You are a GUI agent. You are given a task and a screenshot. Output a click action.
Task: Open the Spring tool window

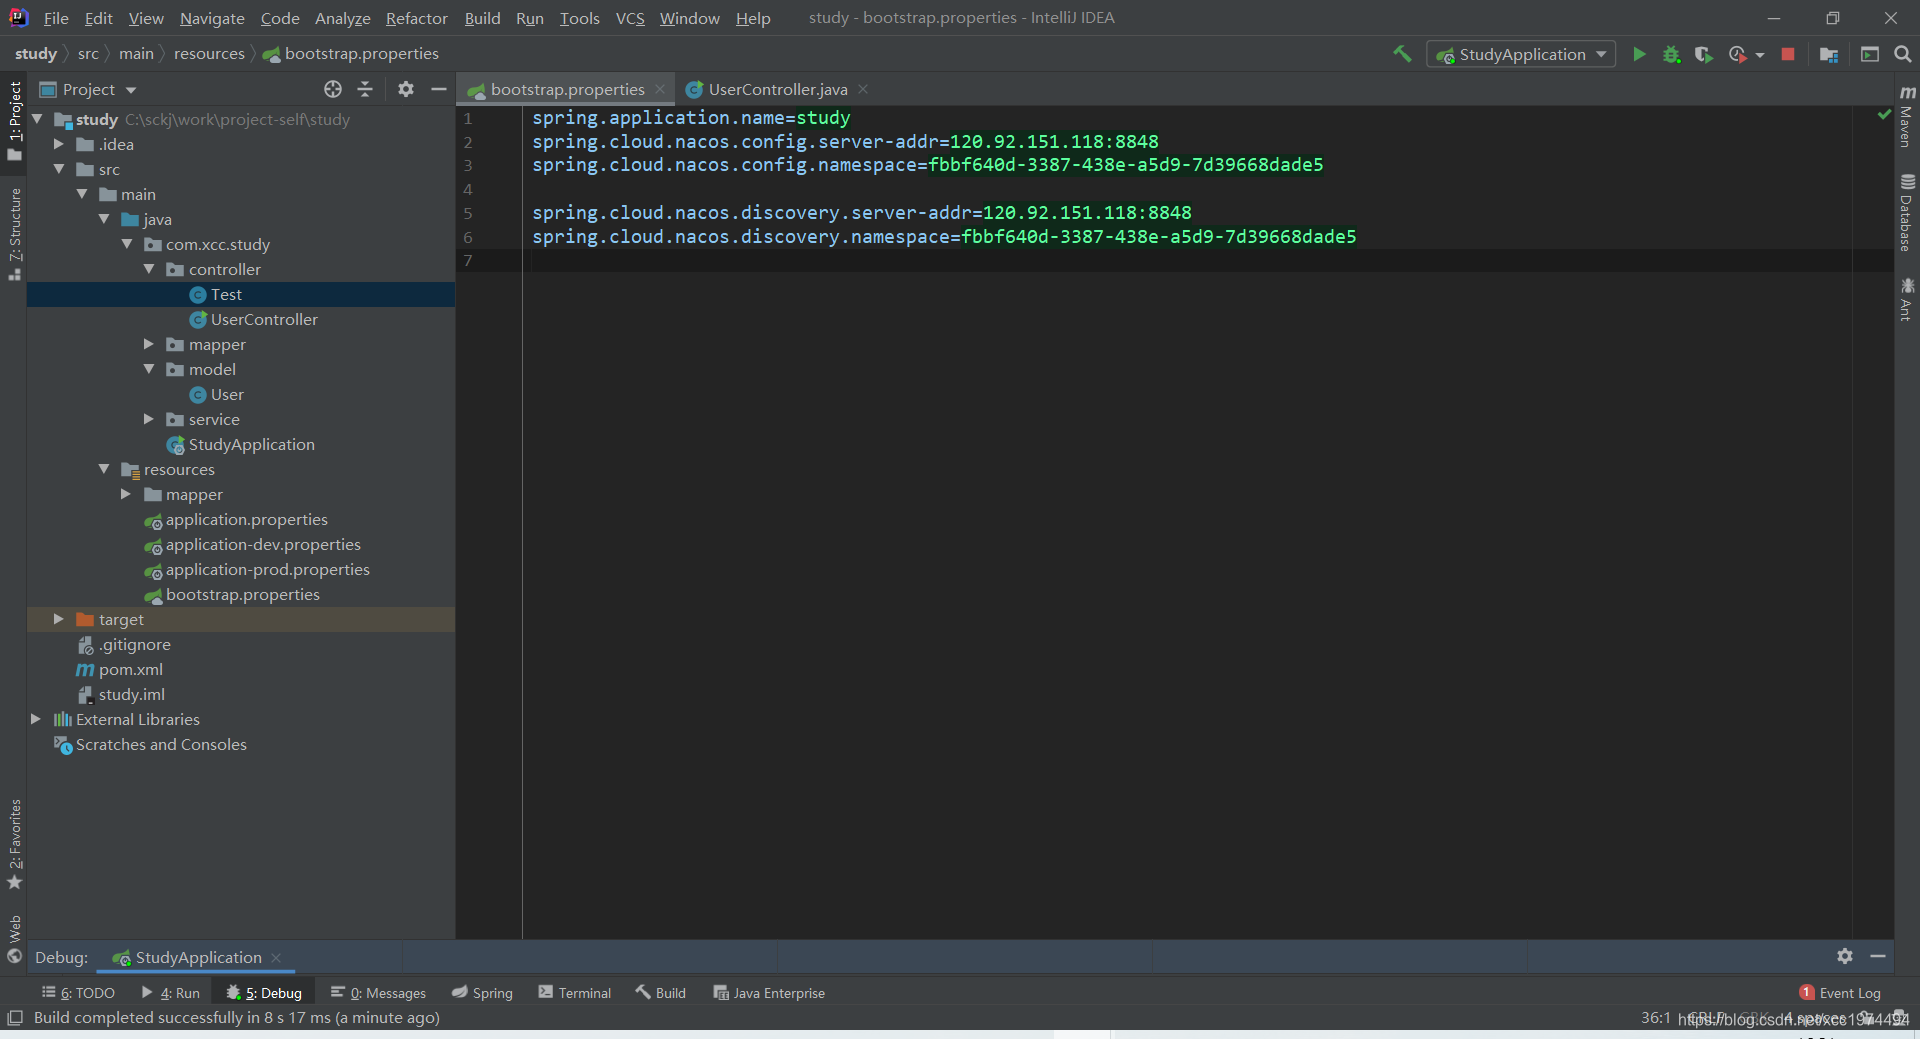[482, 993]
